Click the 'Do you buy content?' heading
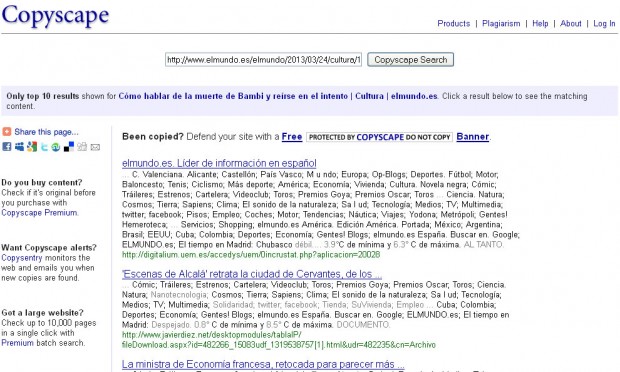Viewport: 620px width, 372px height. pyautogui.click(x=42, y=183)
